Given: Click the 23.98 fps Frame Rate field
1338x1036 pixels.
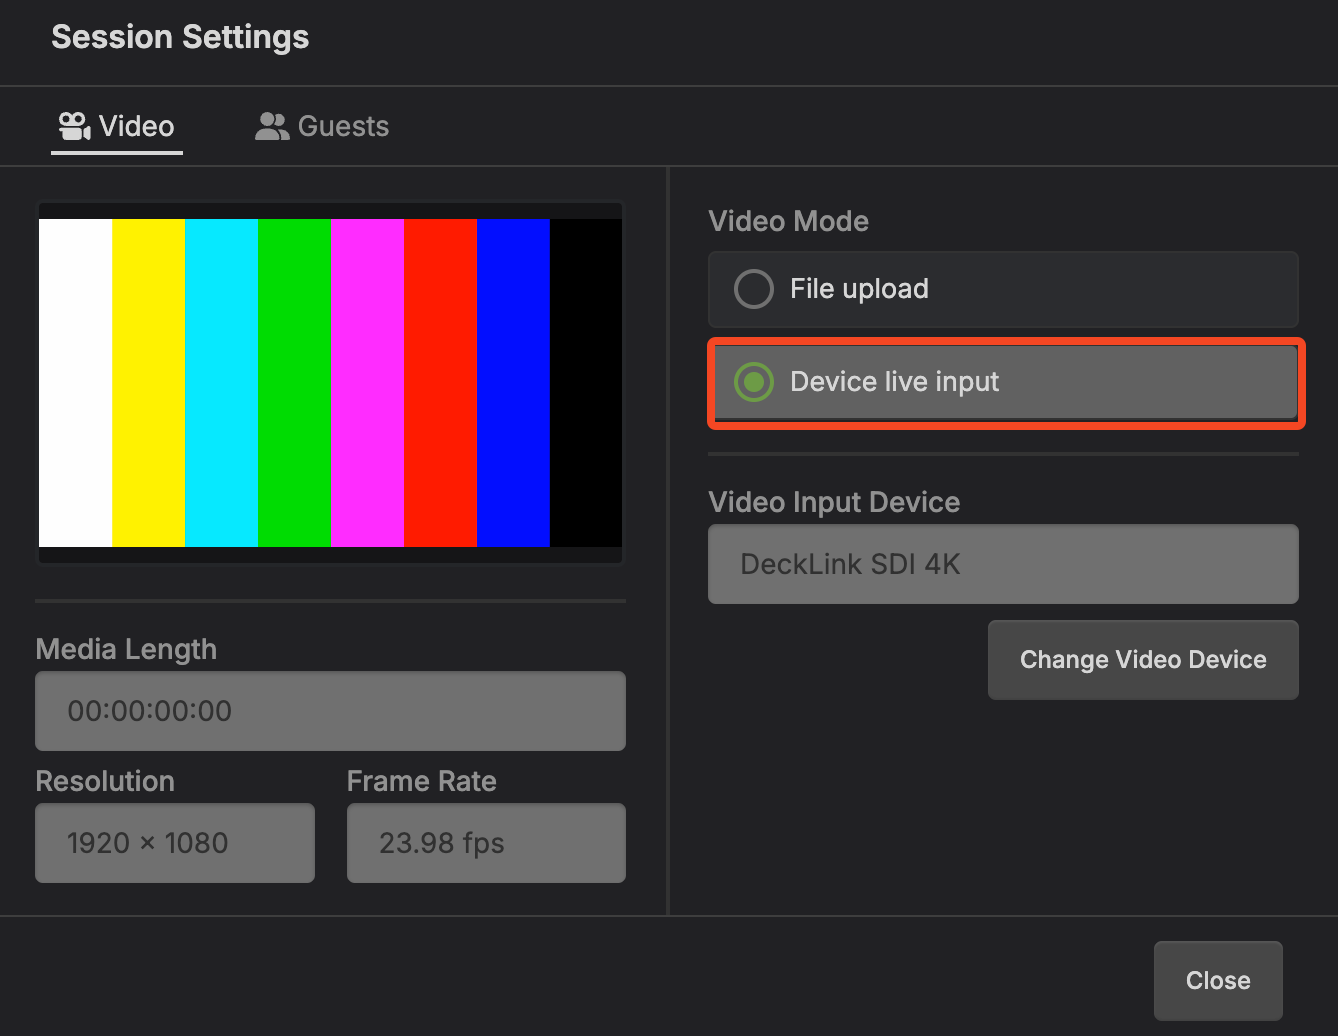Looking at the screenshot, I should click(486, 843).
